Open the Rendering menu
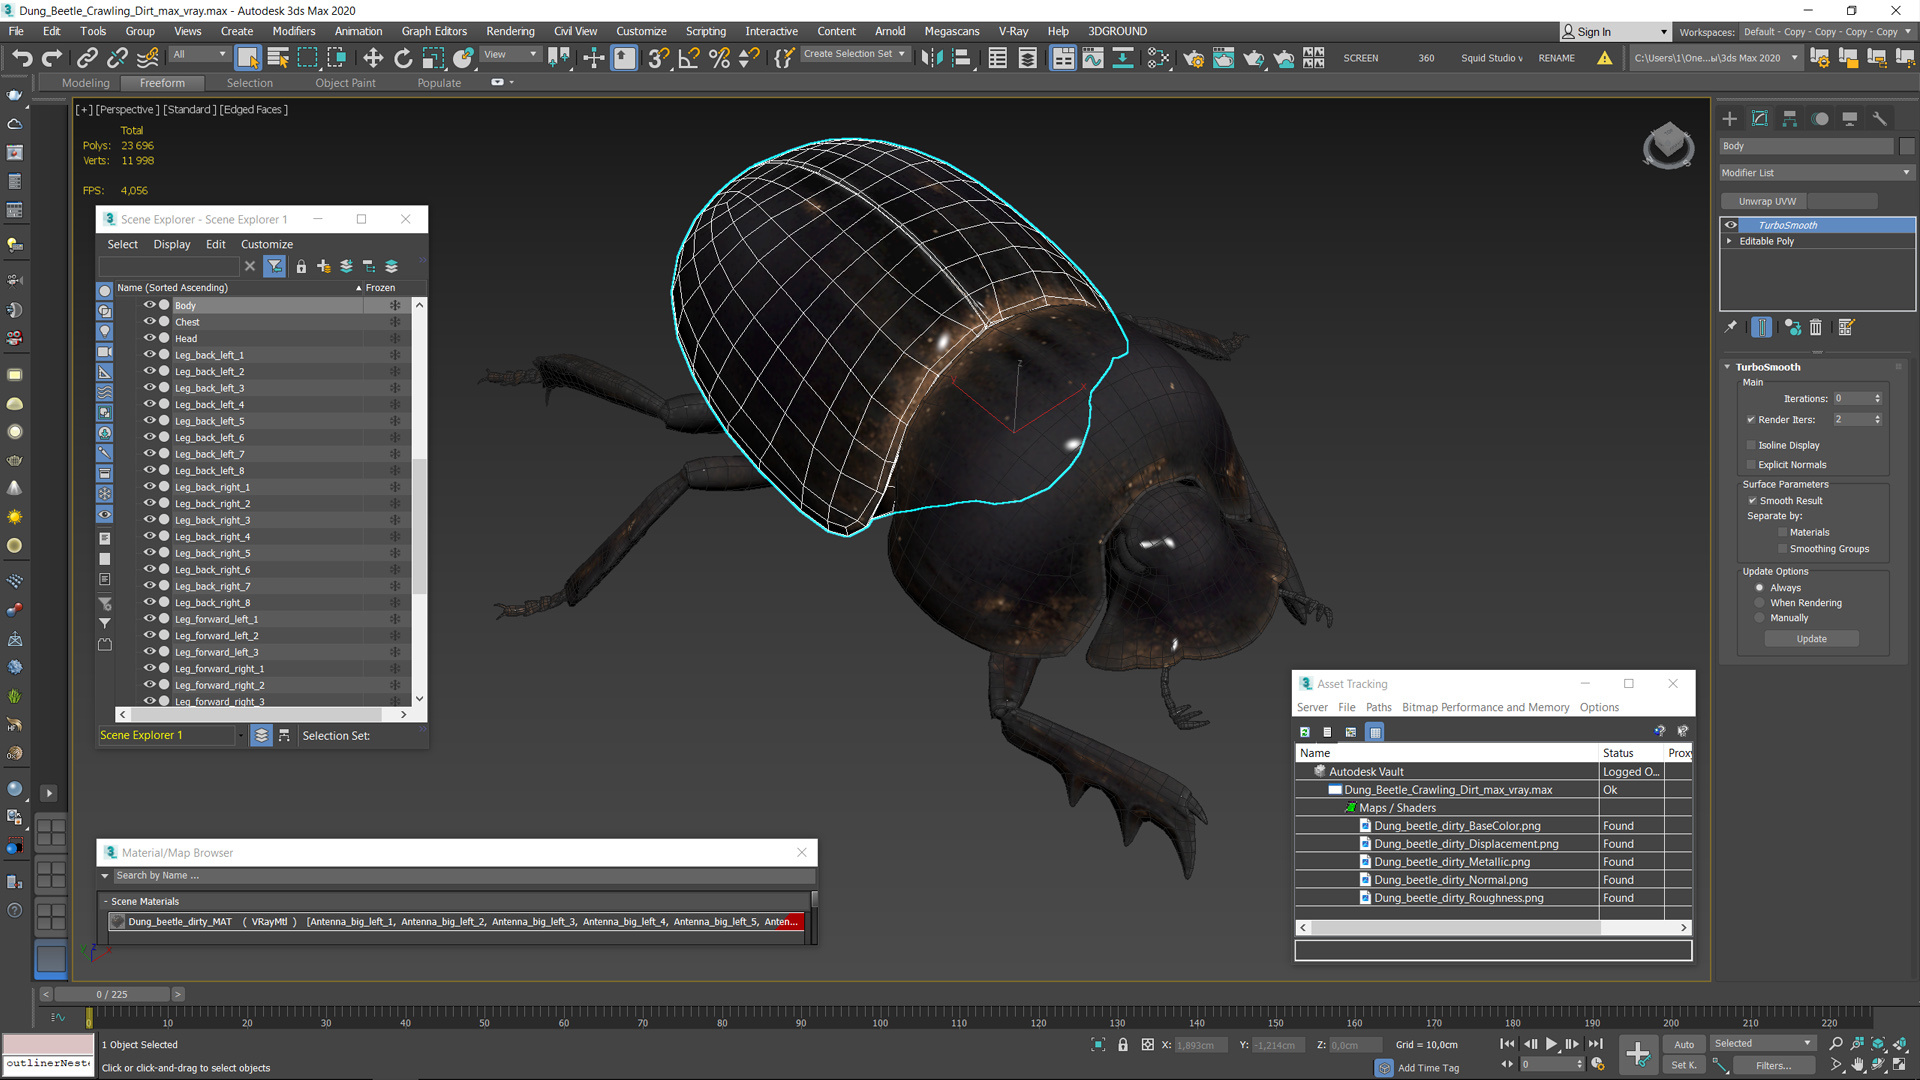This screenshot has width=1920, height=1080. (x=510, y=31)
